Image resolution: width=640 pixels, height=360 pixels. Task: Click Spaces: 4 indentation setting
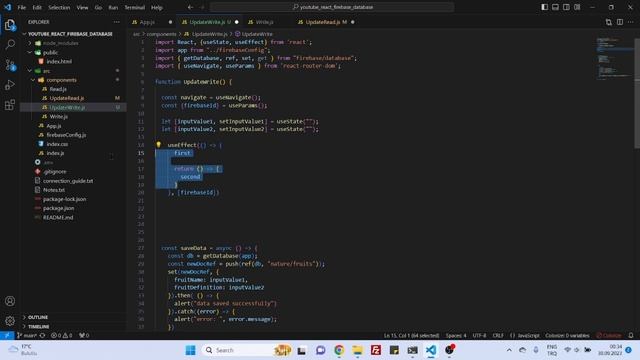click(456, 336)
